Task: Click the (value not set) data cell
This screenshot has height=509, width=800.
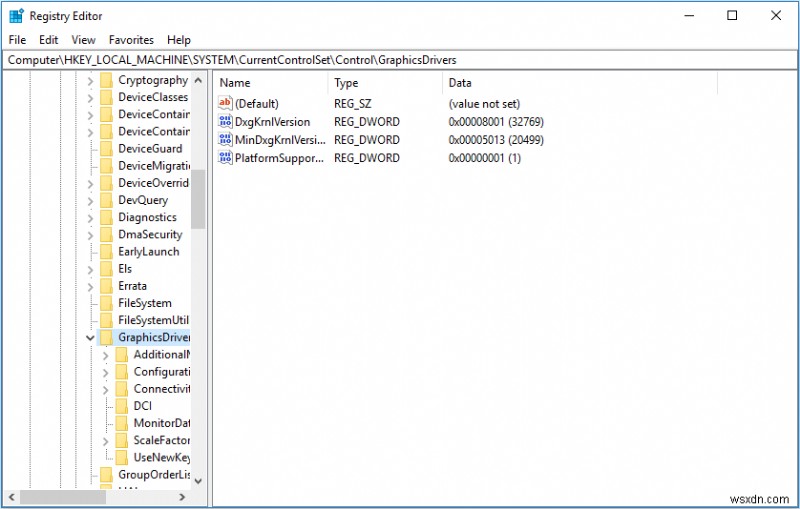Action: tap(484, 104)
